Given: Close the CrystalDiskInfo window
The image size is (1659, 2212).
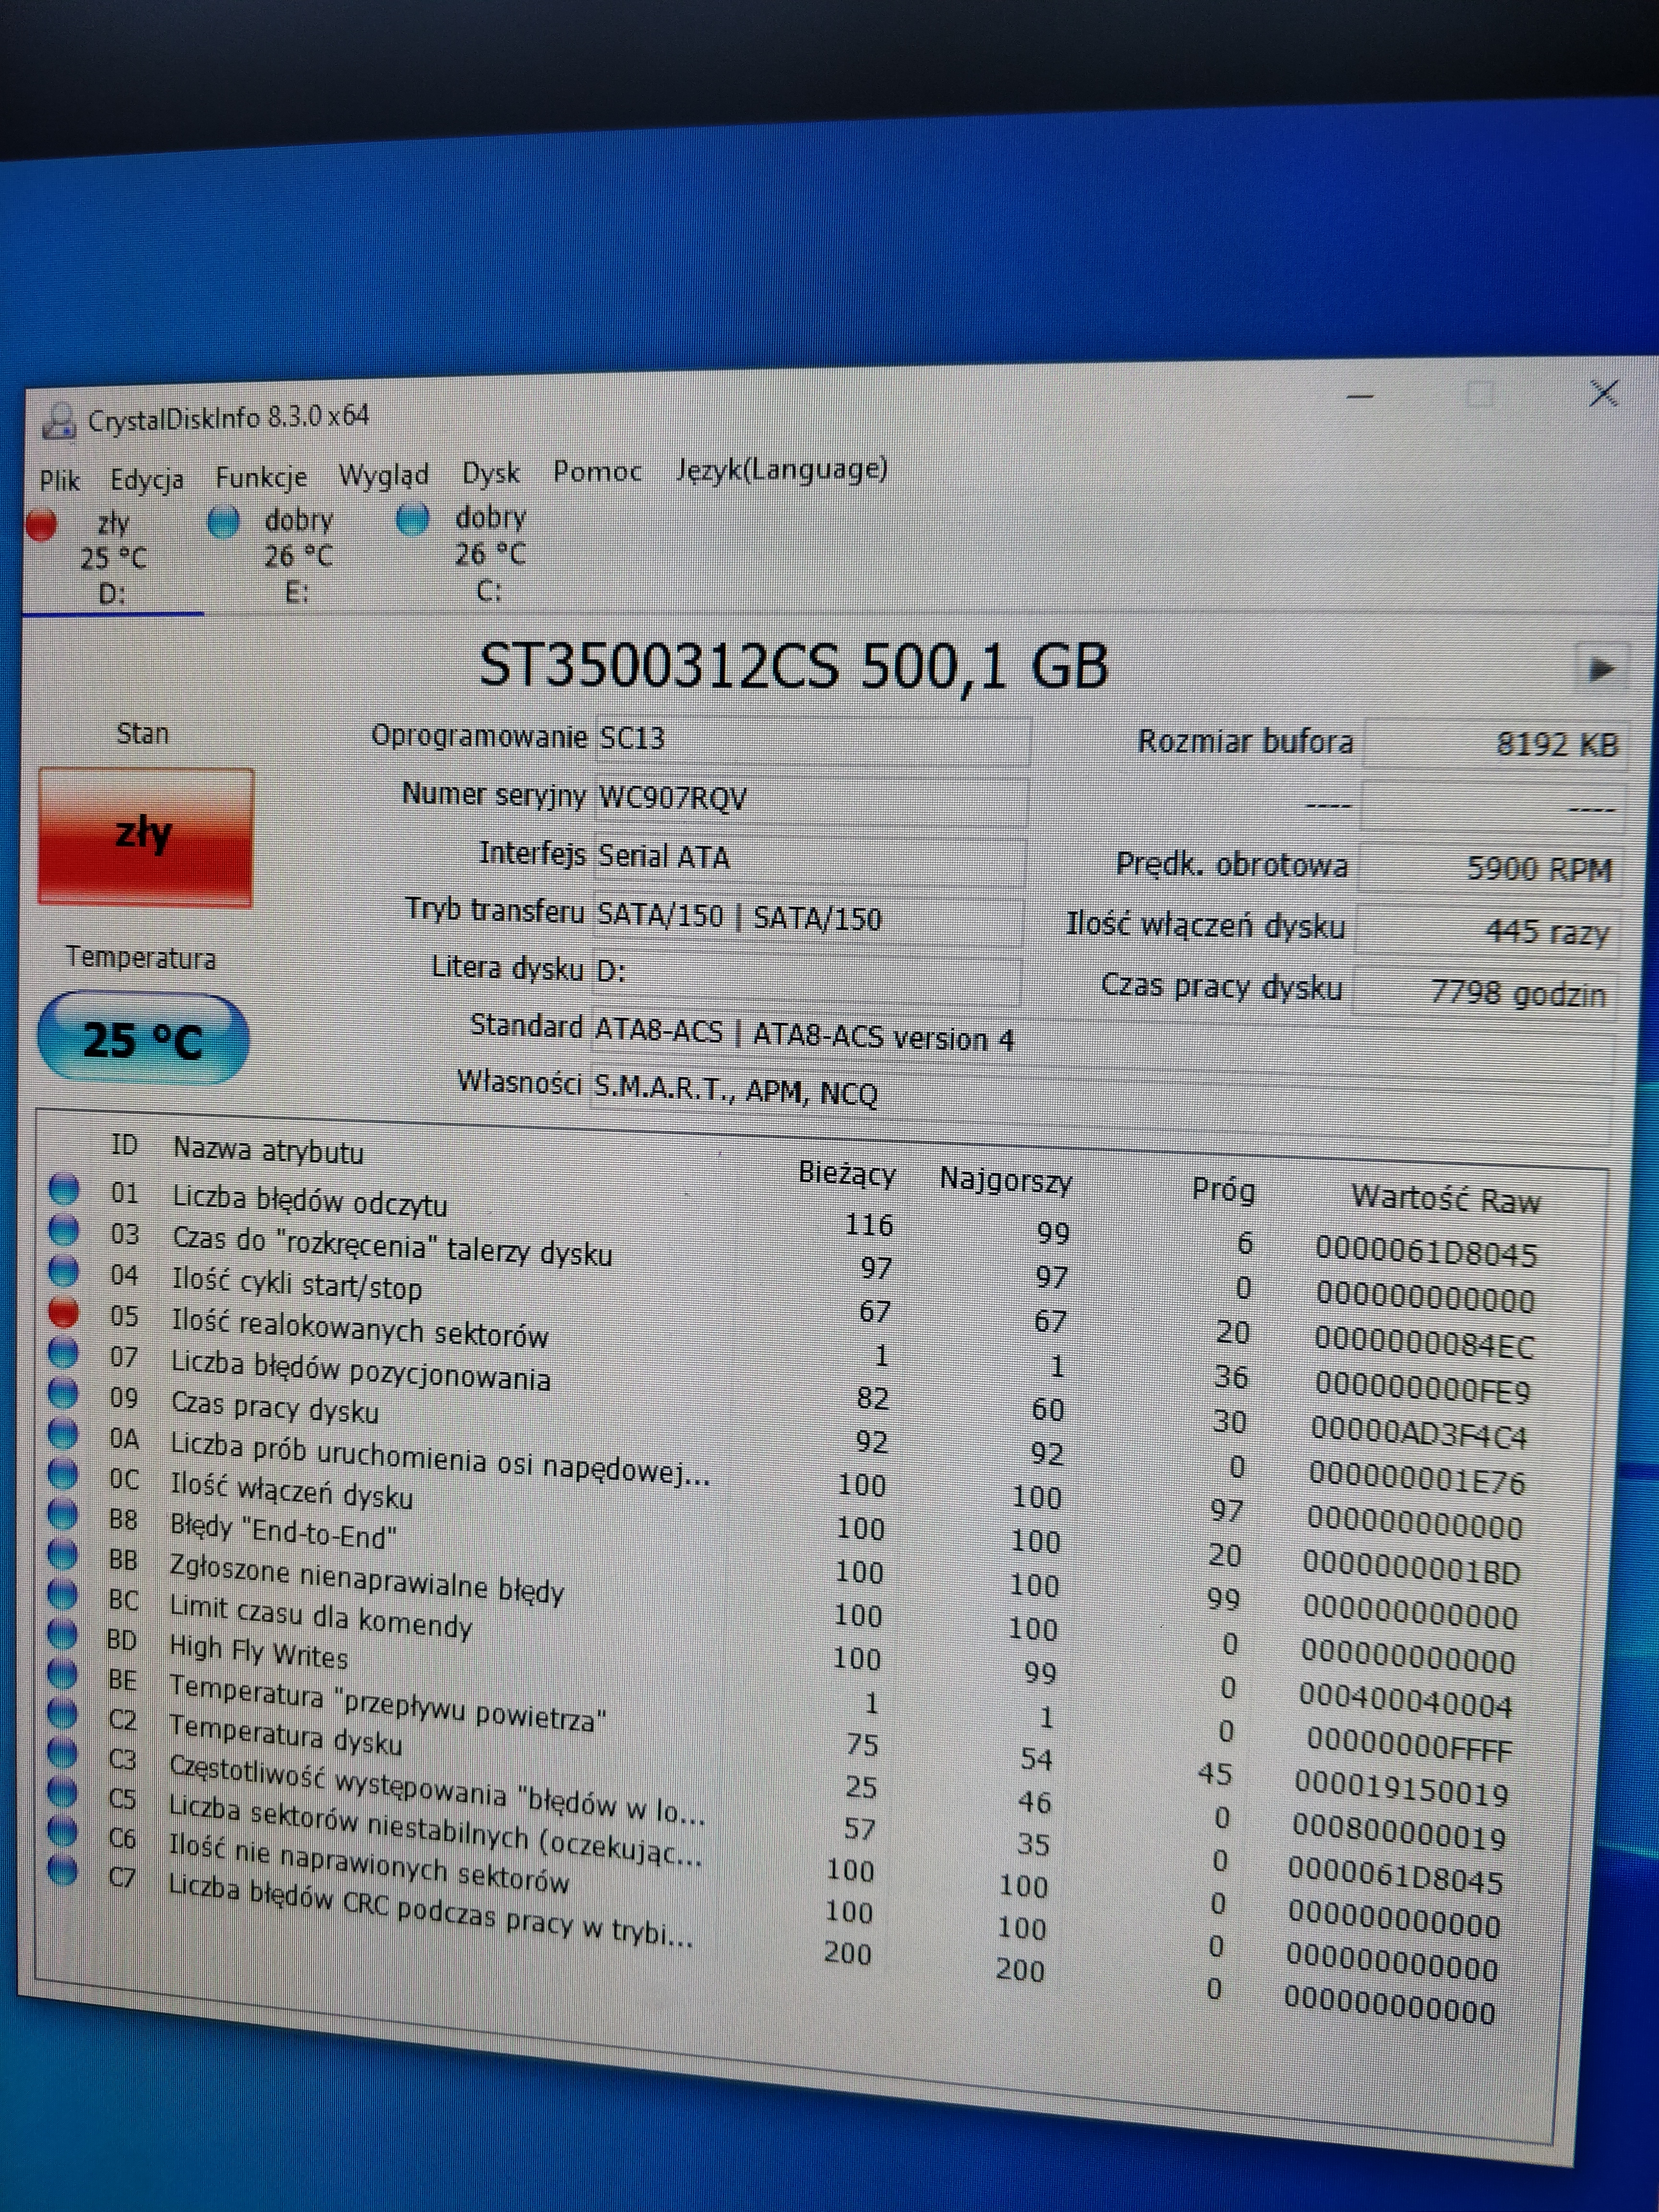Looking at the screenshot, I should 1604,393.
